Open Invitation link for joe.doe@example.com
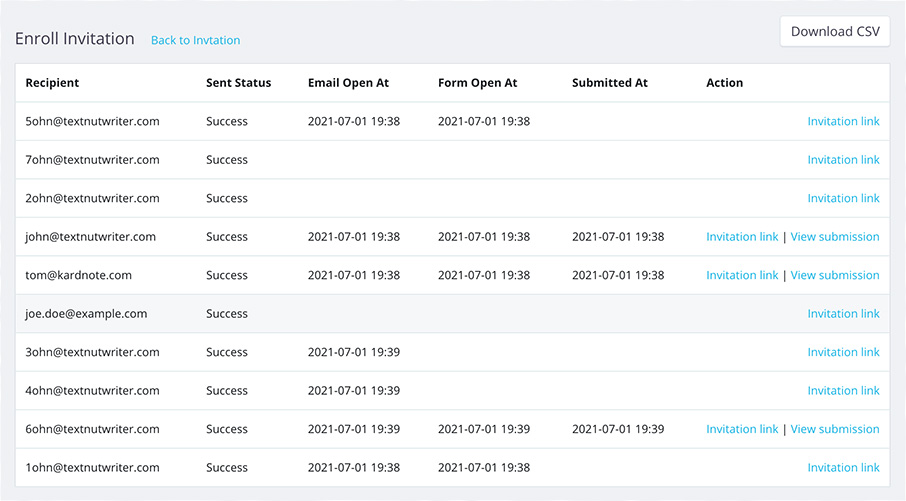Viewport: 906px width, 501px height. (843, 314)
